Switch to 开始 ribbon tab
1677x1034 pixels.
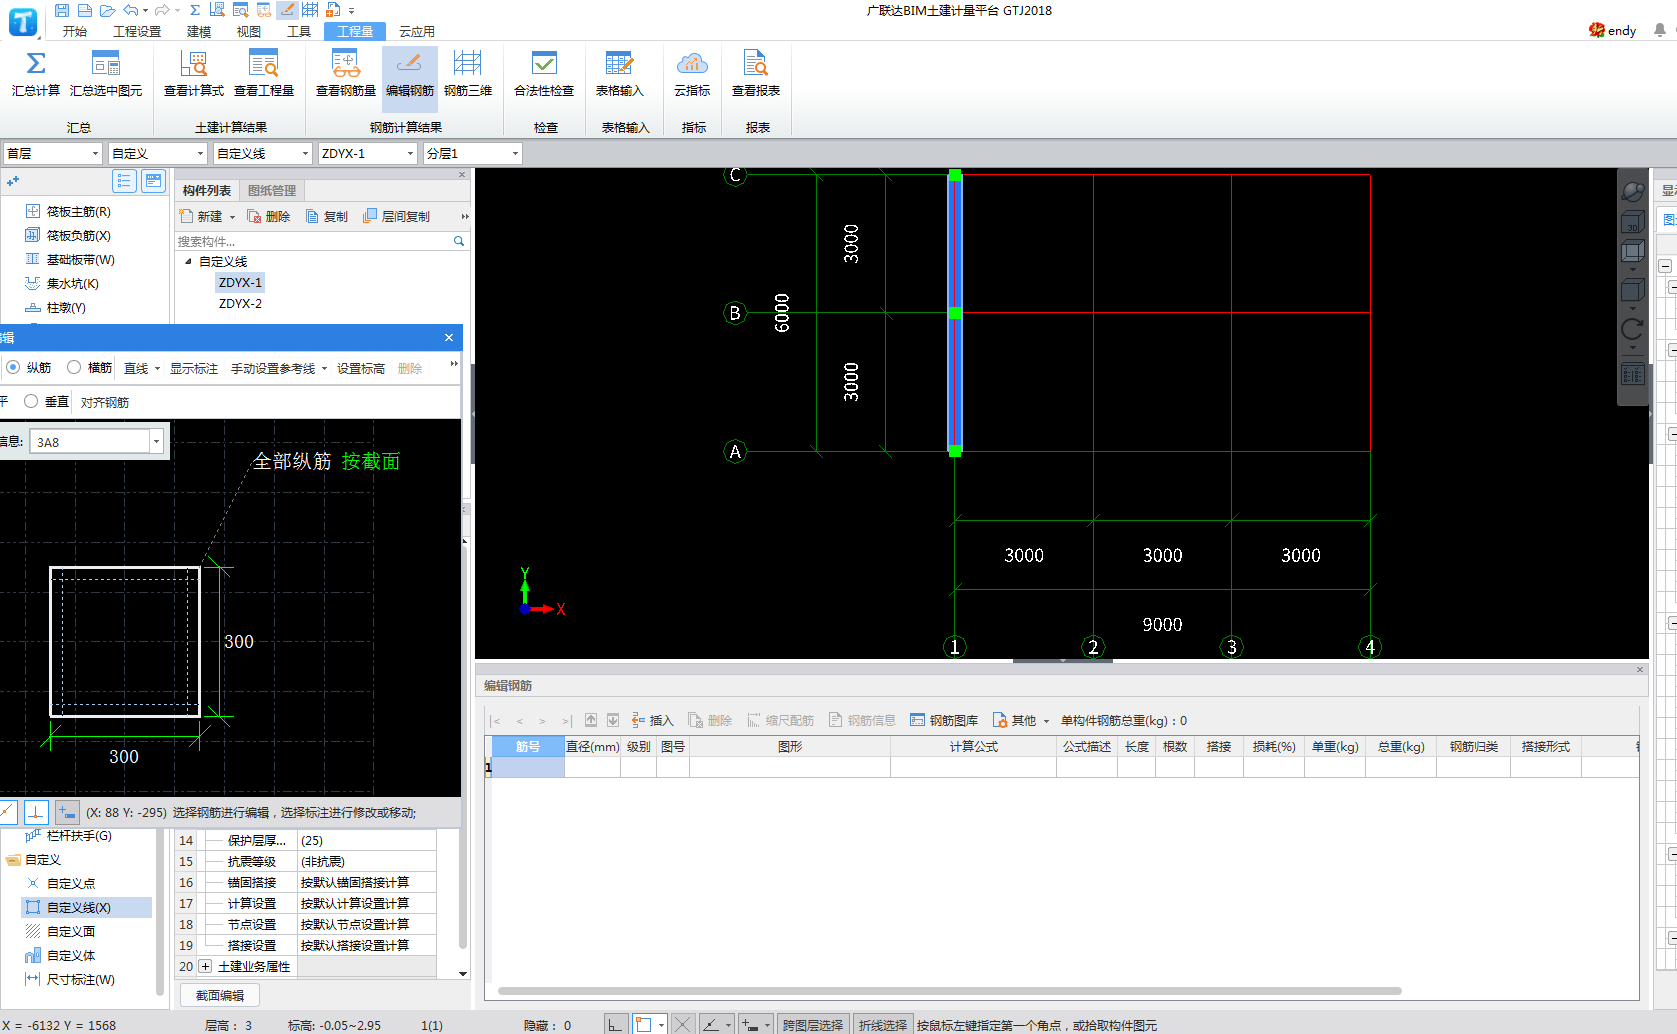(75, 31)
